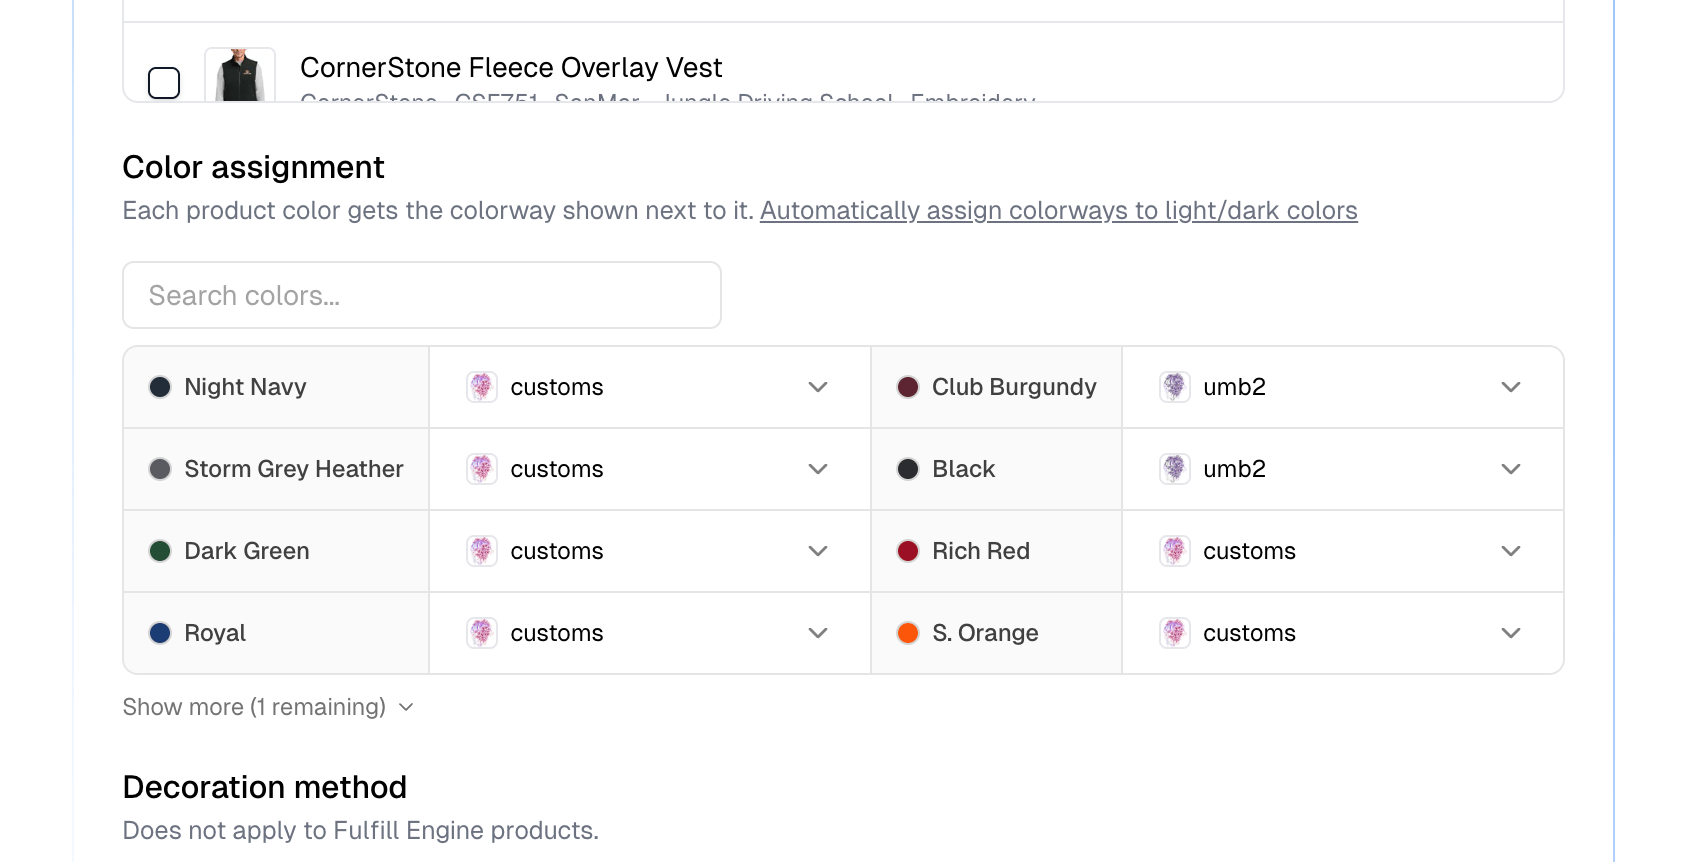Click the Night Navy color name

click(x=245, y=387)
